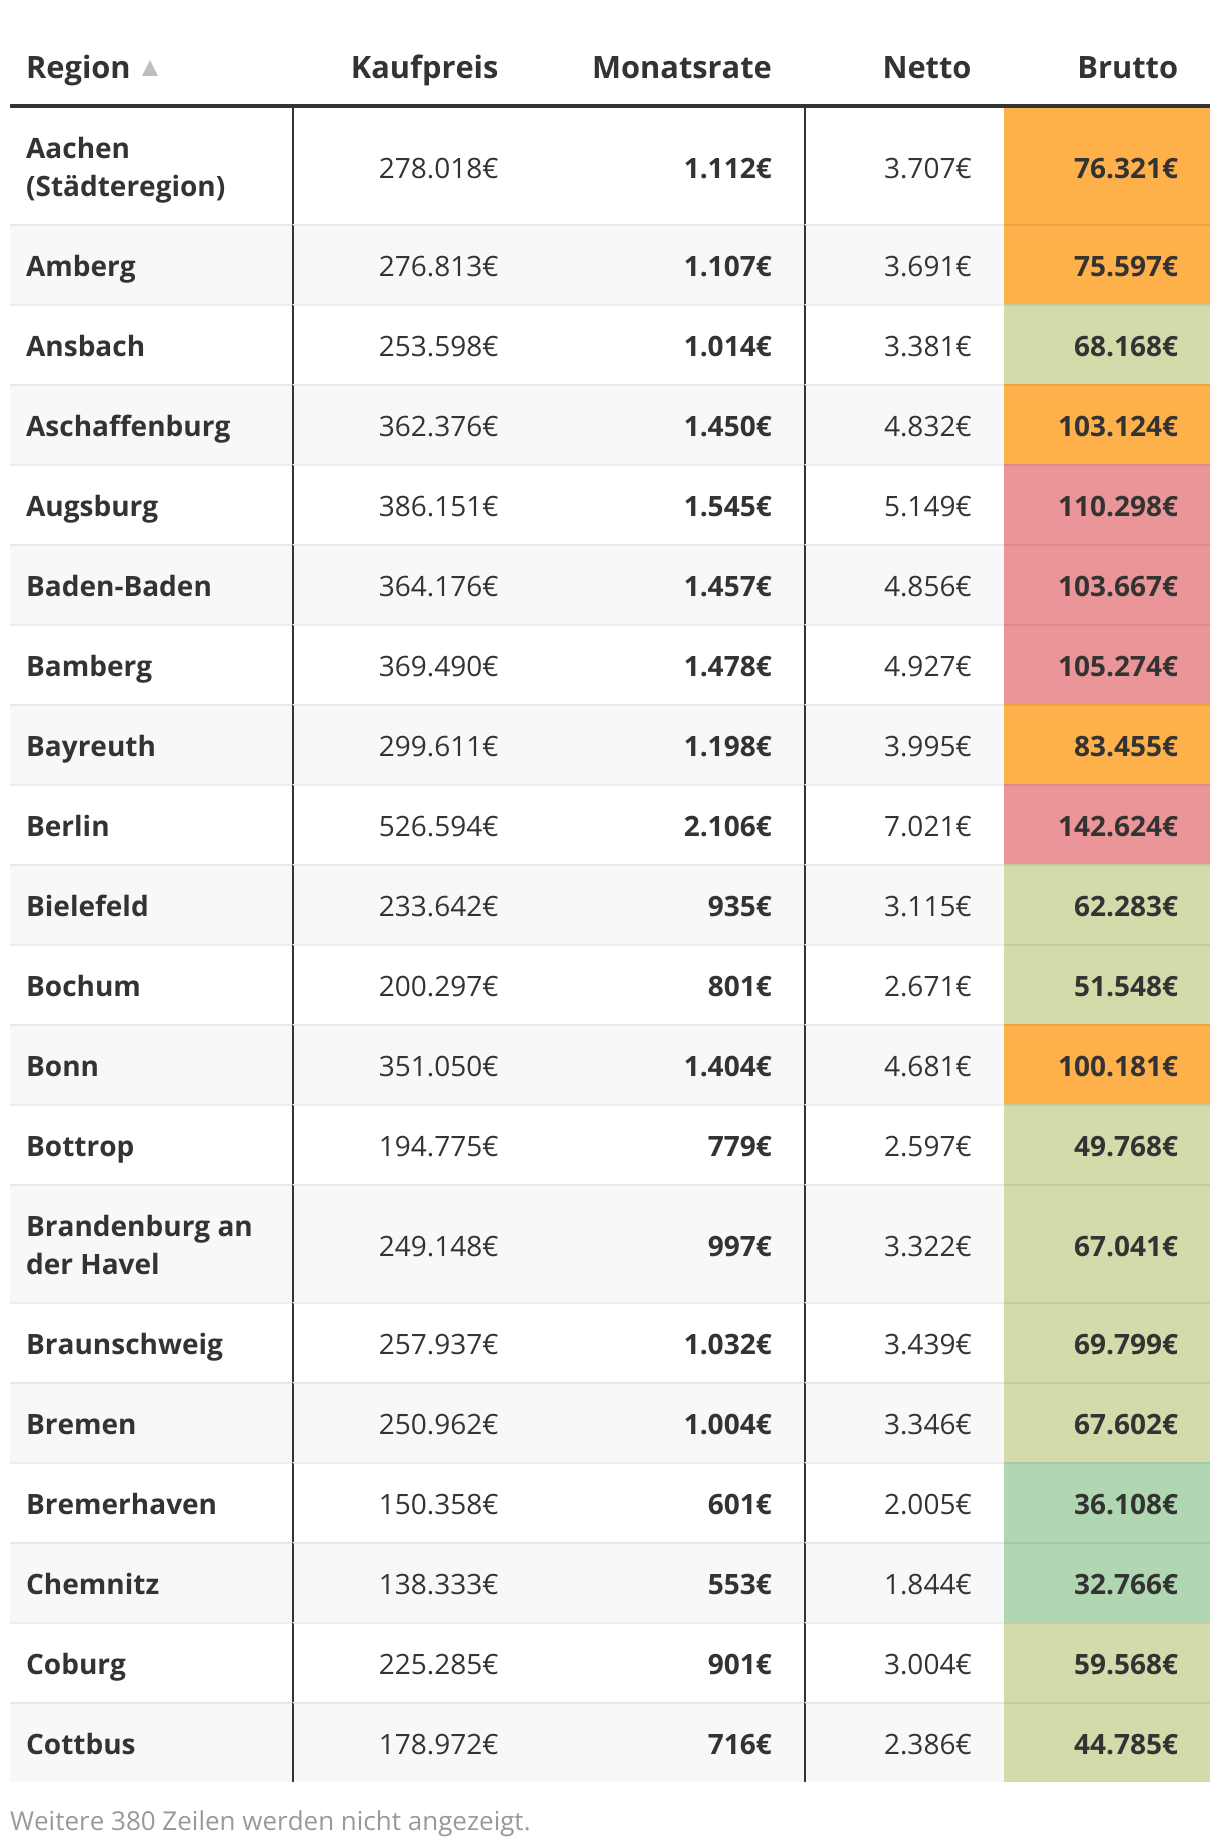Screen dimensions: 1220x1848
Task: Click the red Brutto cell 142.624€ for Berlin
Action: point(1107,826)
